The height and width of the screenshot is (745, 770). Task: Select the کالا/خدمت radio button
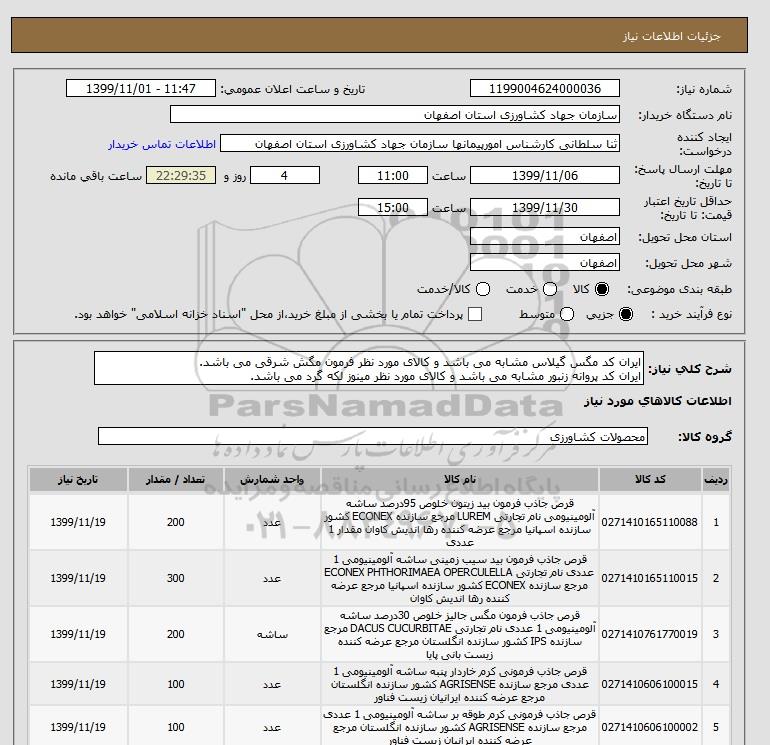coord(483,289)
